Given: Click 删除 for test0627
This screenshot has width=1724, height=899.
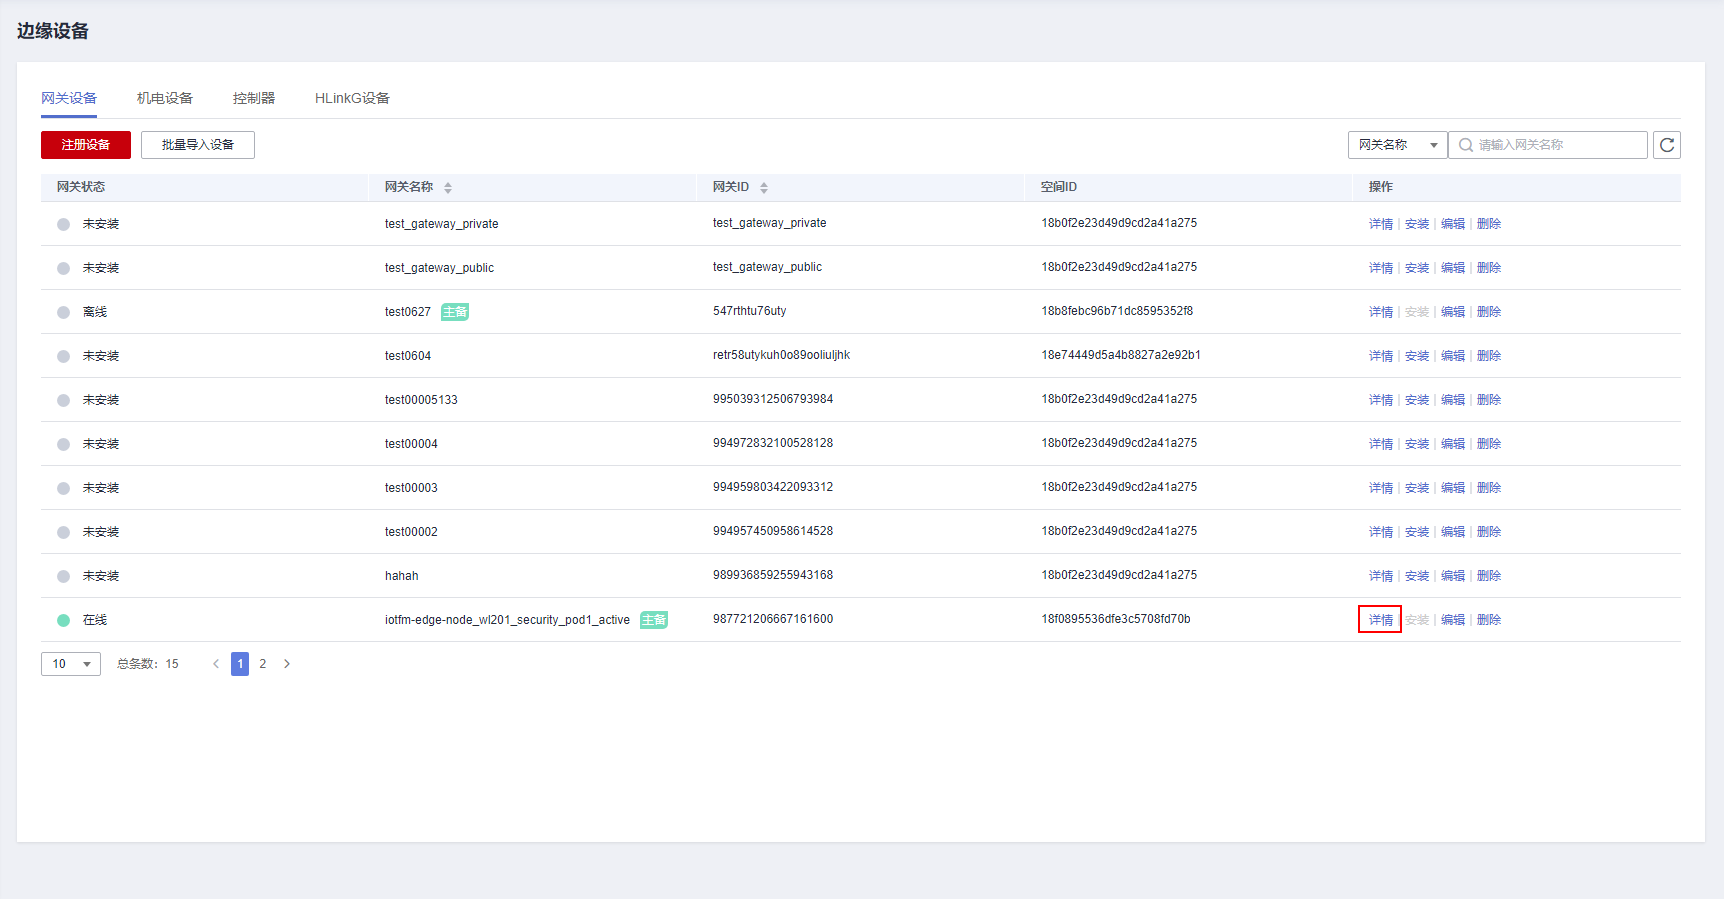Looking at the screenshot, I should (x=1489, y=312).
